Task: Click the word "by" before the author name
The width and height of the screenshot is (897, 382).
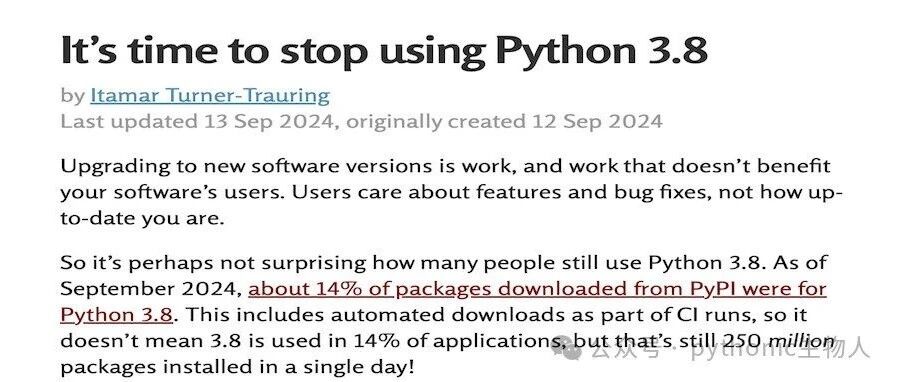Action: coord(72,96)
